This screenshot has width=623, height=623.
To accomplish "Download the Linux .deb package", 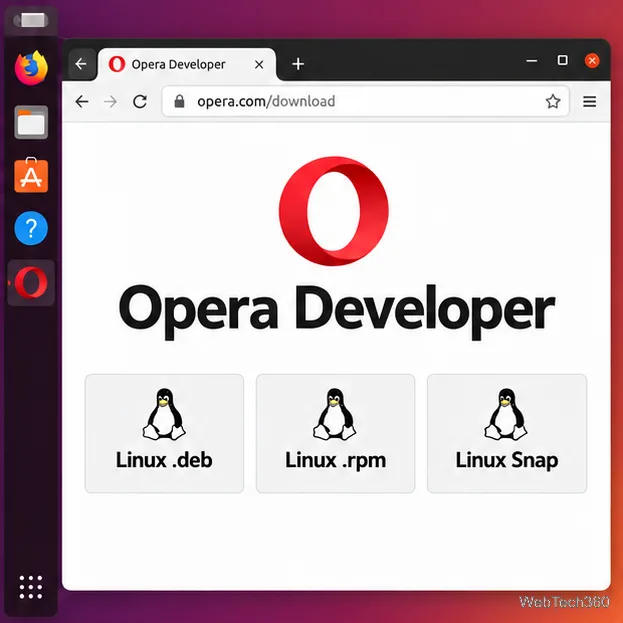I will click(164, 433).
